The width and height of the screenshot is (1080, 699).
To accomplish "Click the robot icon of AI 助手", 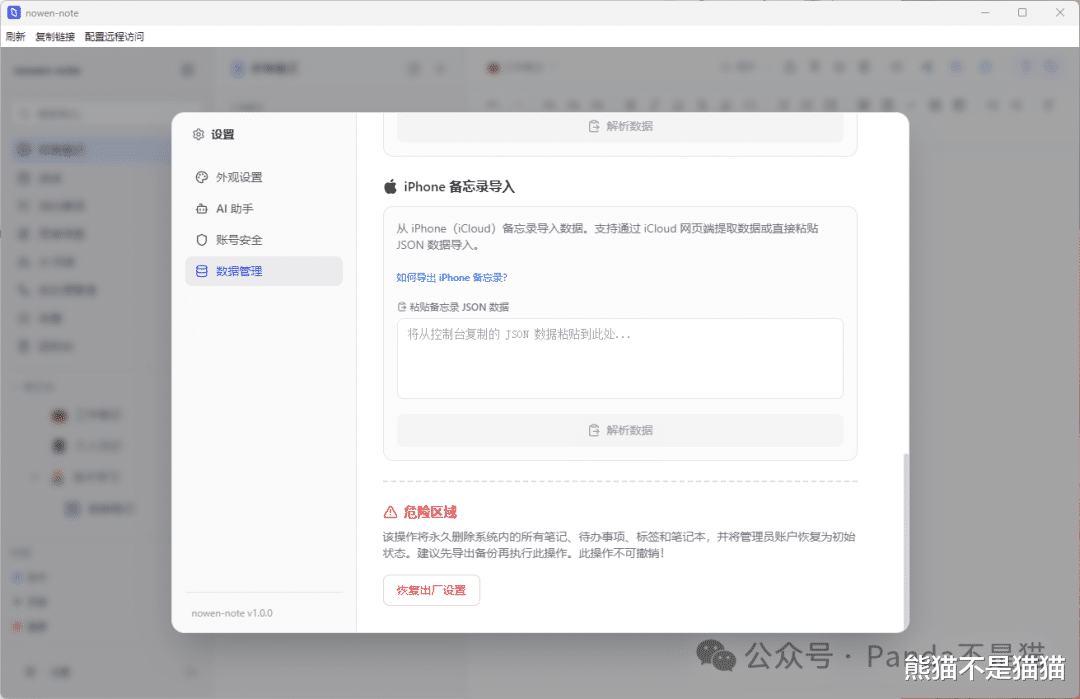I will click(202, 209).
